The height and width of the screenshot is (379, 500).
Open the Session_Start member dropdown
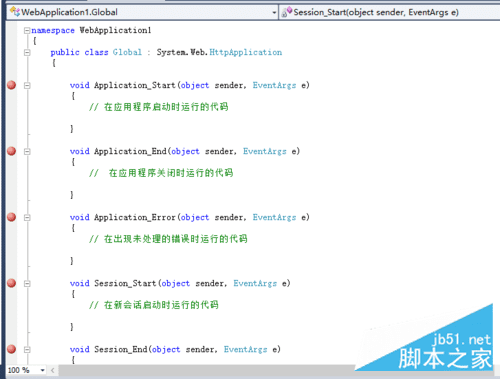click(x=389, y=12)
